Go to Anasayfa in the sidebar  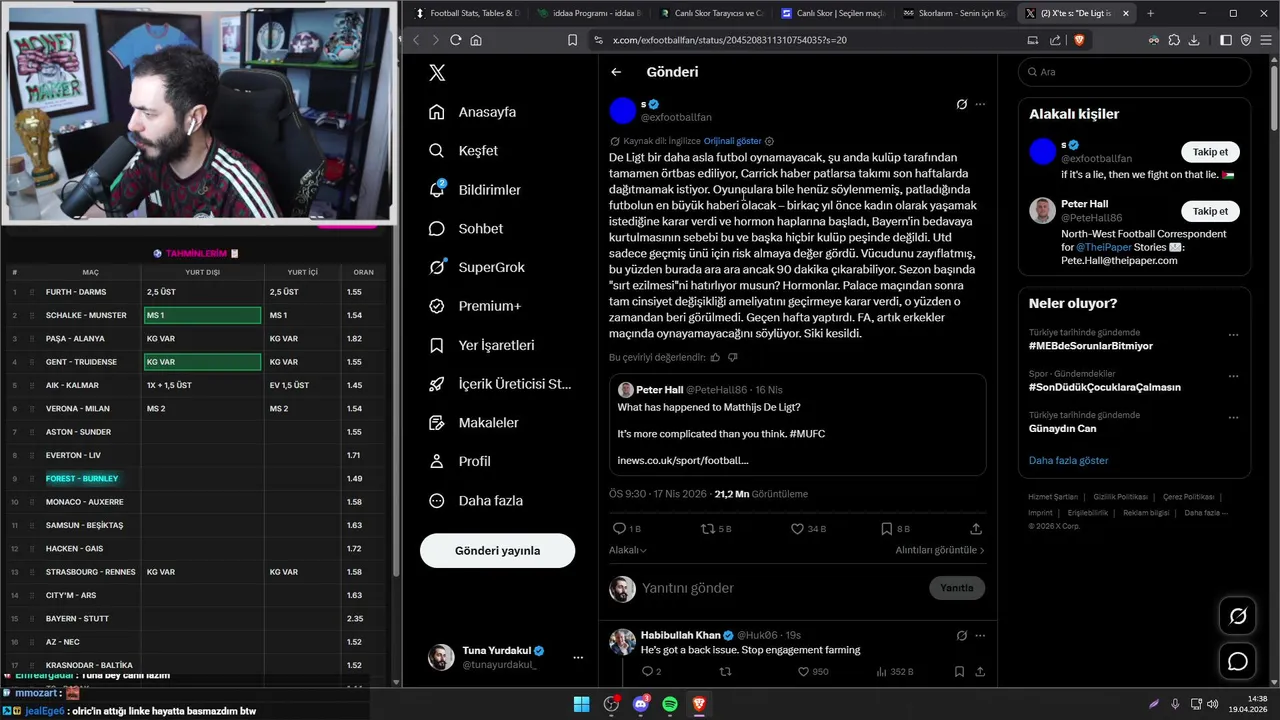473,112
